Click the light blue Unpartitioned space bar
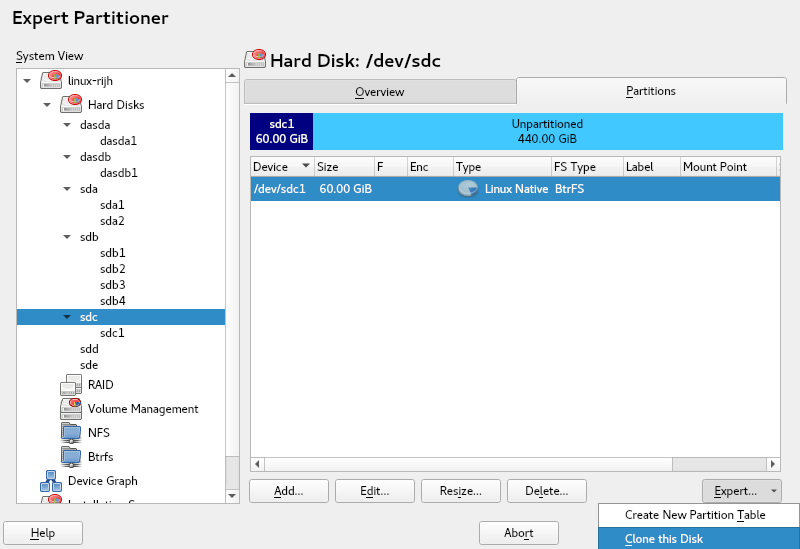This screenshot has height=549, width=800. click(547, 131)
